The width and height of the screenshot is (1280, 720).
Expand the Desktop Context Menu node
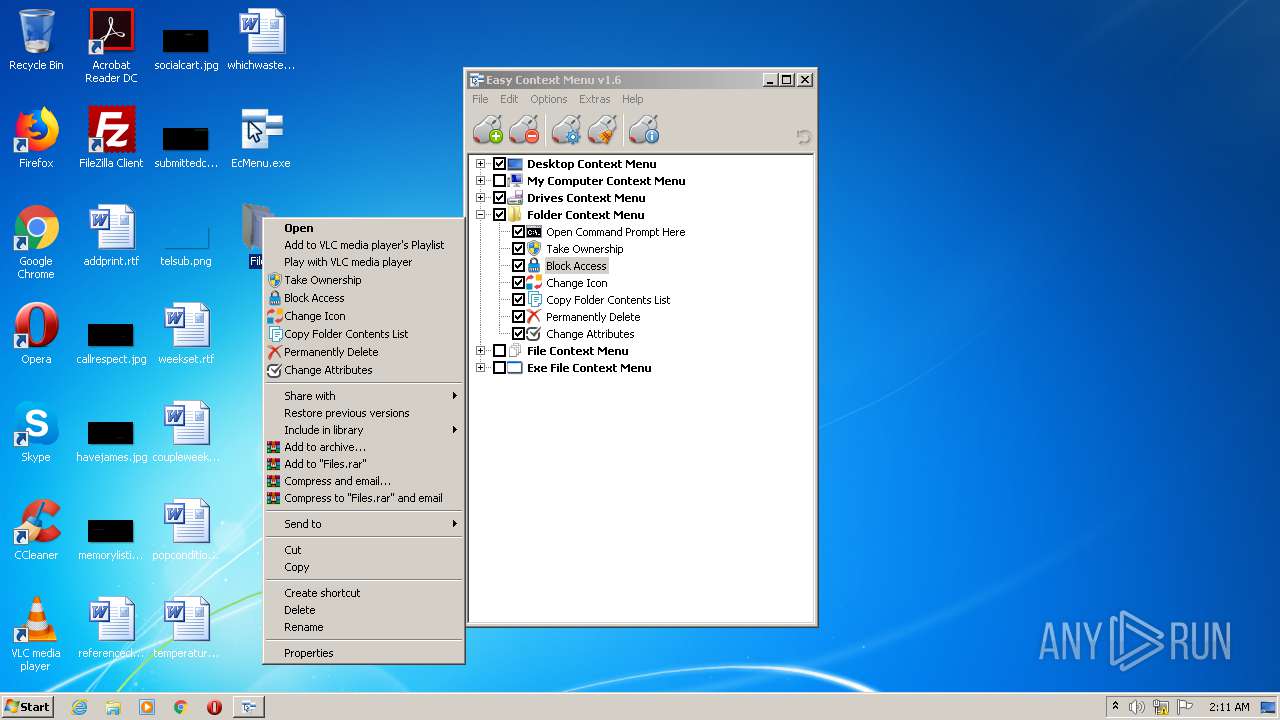[x=481, y=164]
